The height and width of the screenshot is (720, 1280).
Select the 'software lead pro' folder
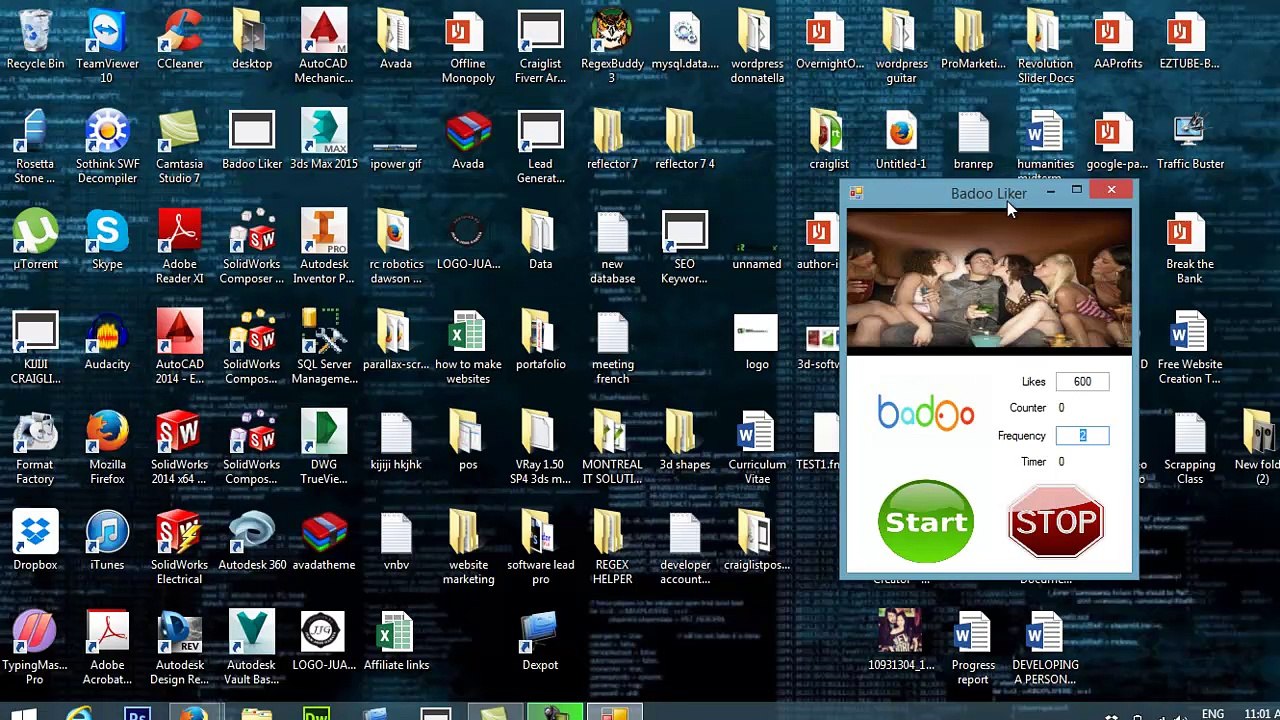coord(540,547)
